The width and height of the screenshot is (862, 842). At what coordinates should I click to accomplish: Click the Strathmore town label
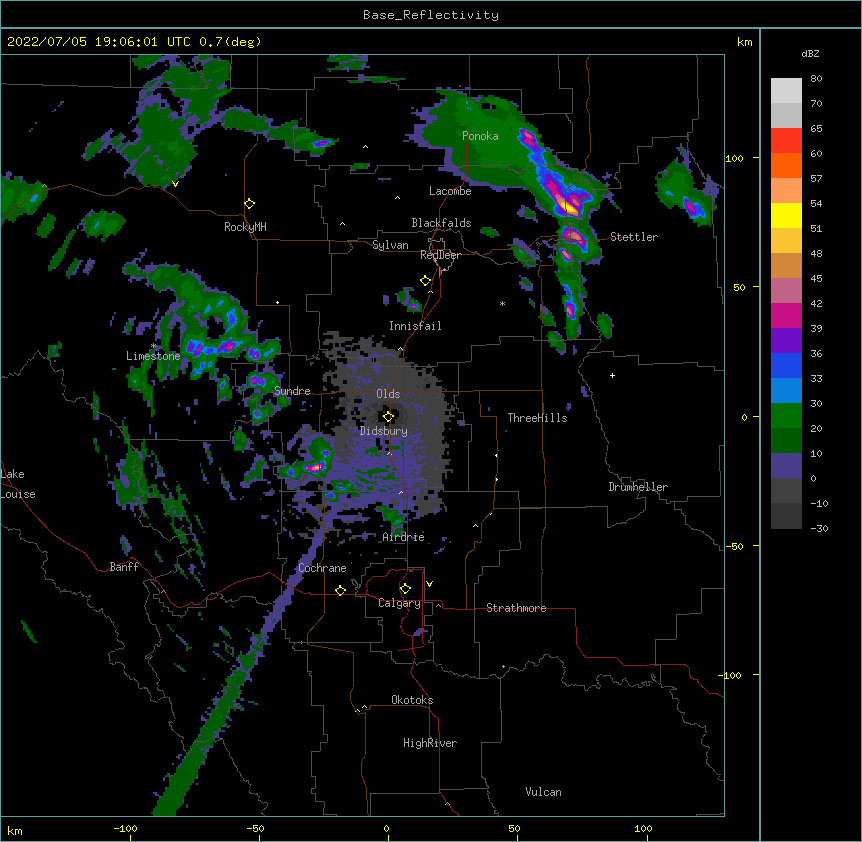point(516,608)
